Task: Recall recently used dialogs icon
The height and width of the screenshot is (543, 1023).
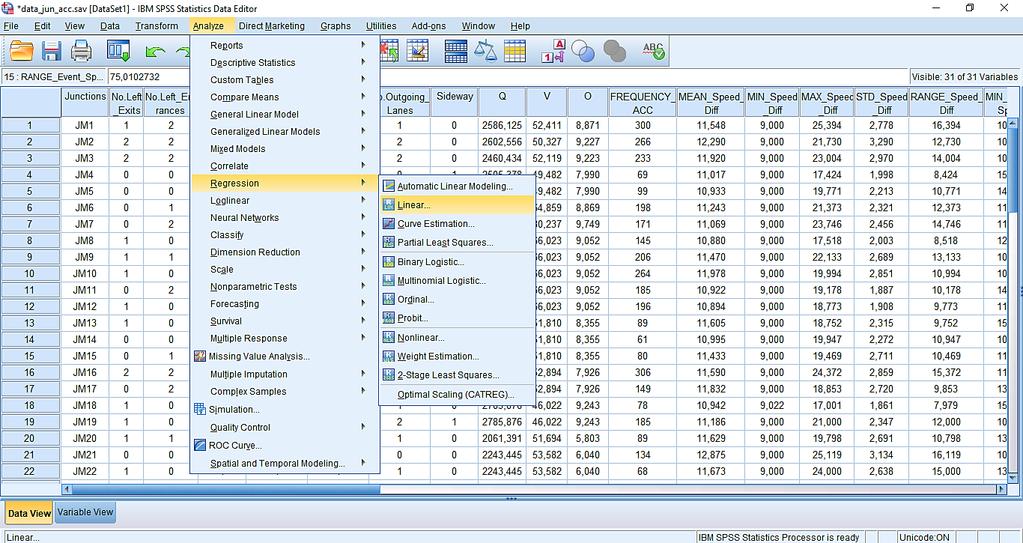Action: tap(118, 51)
